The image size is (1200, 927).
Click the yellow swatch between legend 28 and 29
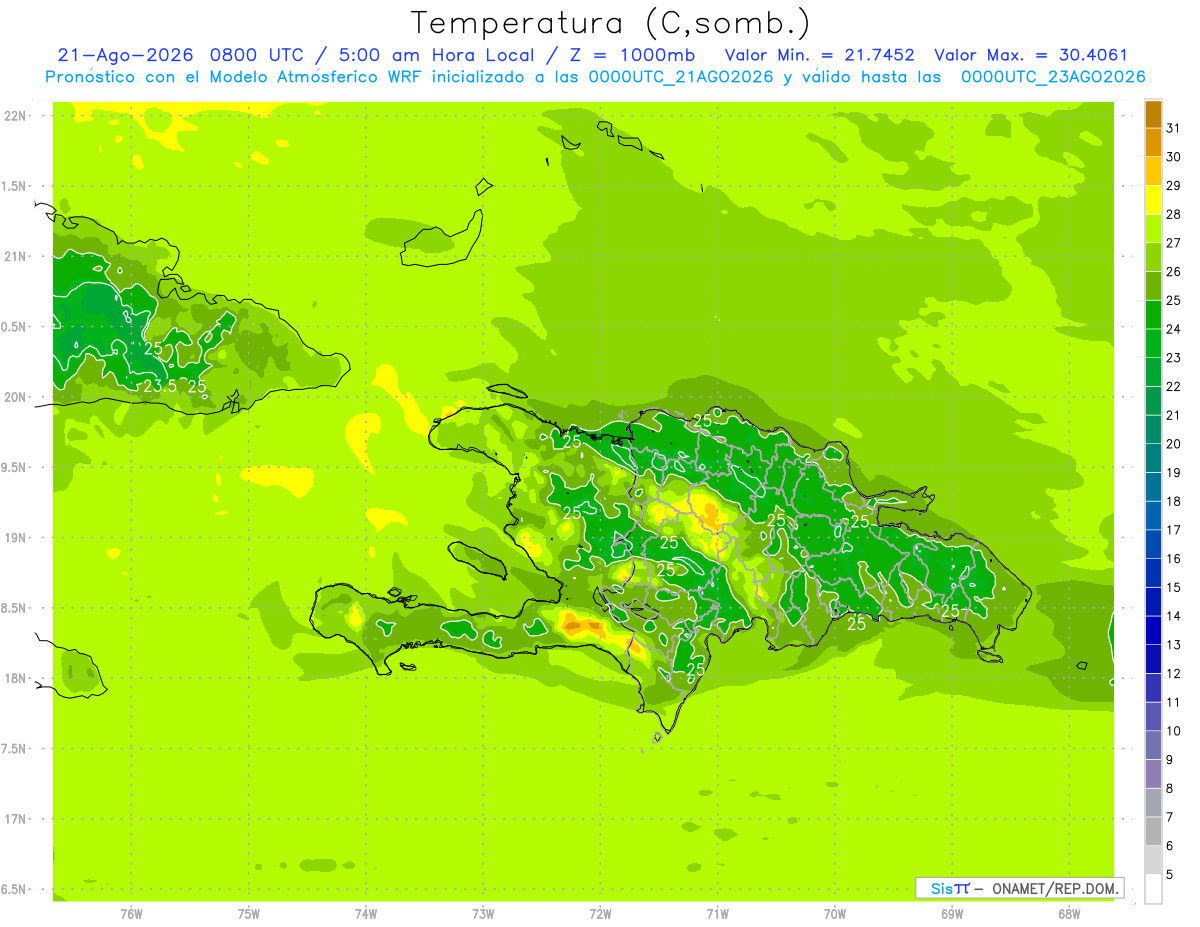(1153, 200)
